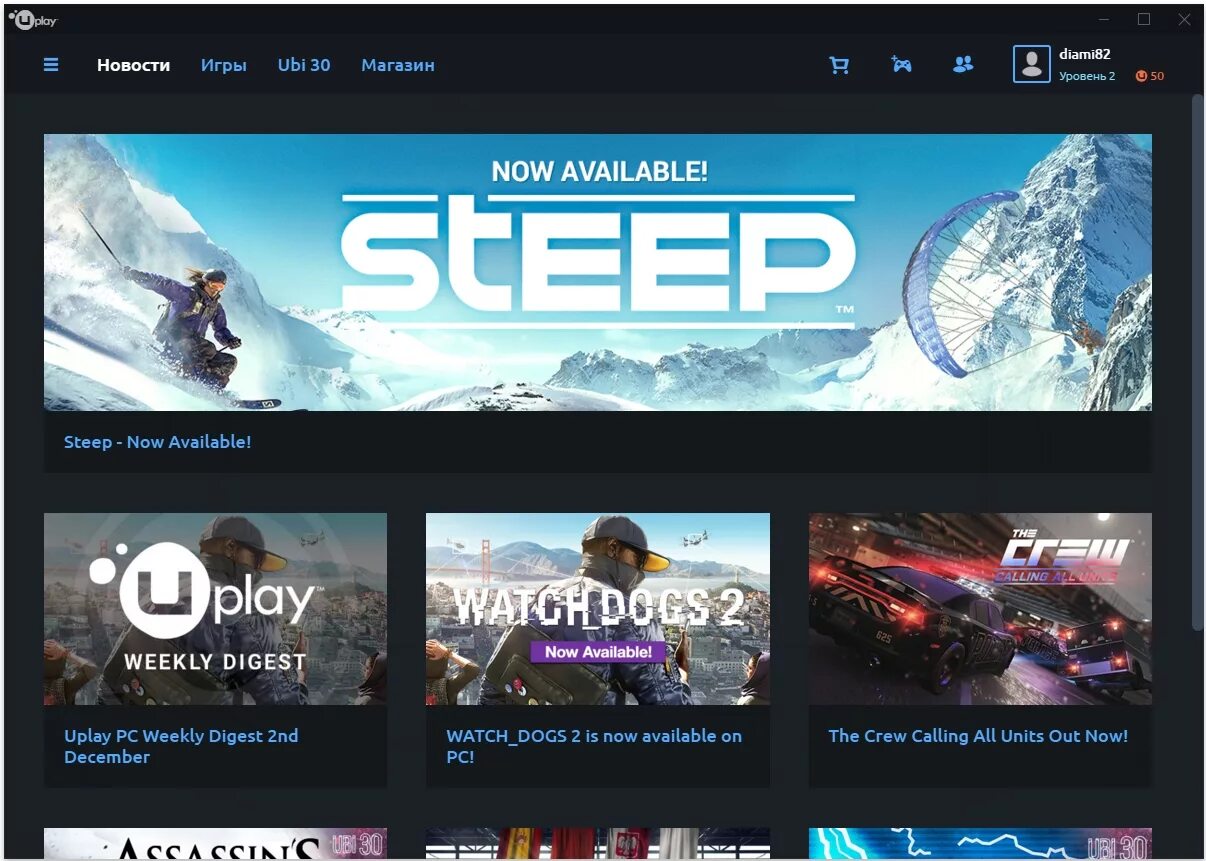The width and height of the screenshot is (1206, 861).
Task: Open the friends list icon
Action: pos(963,65)
